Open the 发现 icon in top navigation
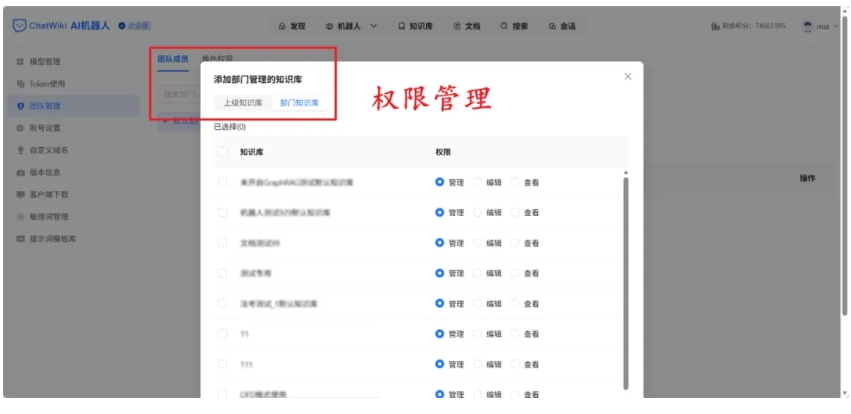This screenshot has width=851, height=414. [x=282, y=26]
